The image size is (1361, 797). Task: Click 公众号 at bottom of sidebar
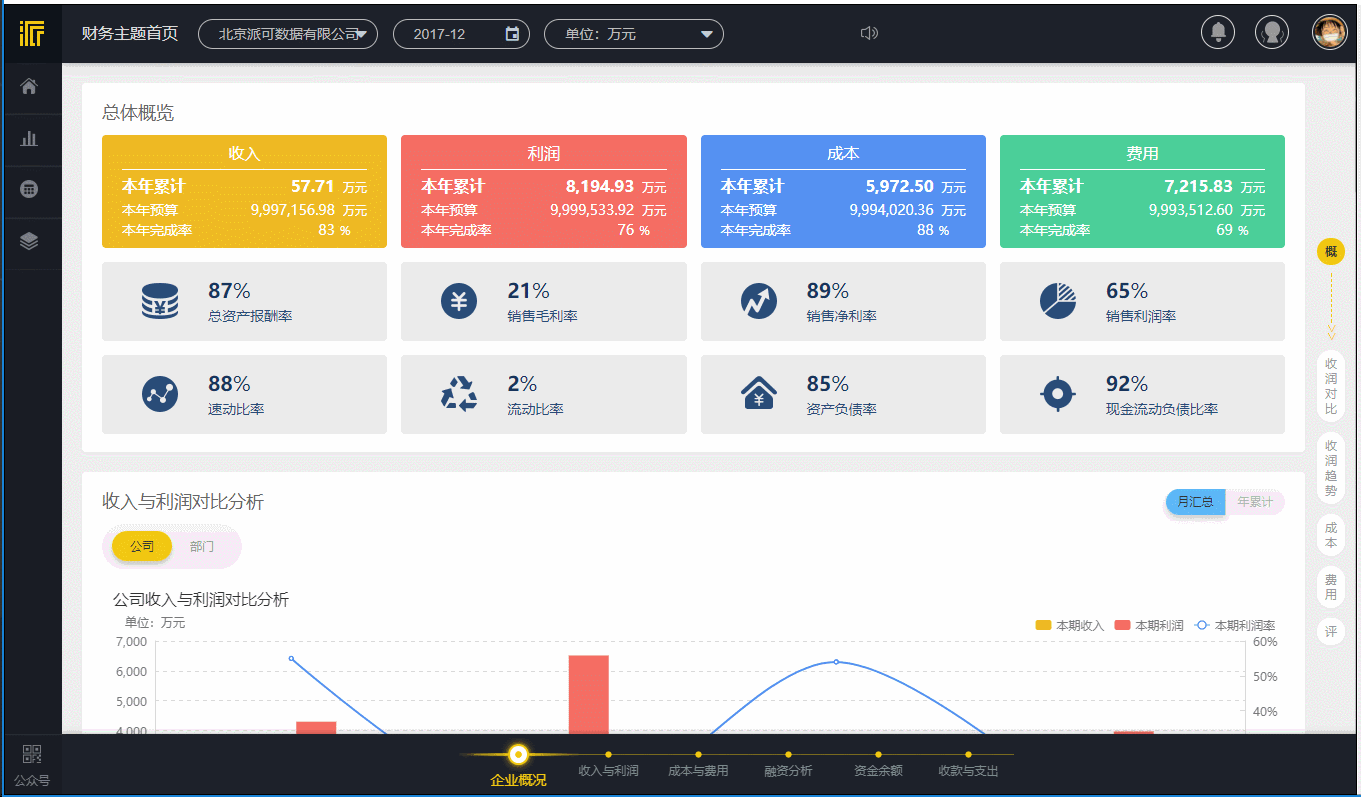tap(31, 765)
